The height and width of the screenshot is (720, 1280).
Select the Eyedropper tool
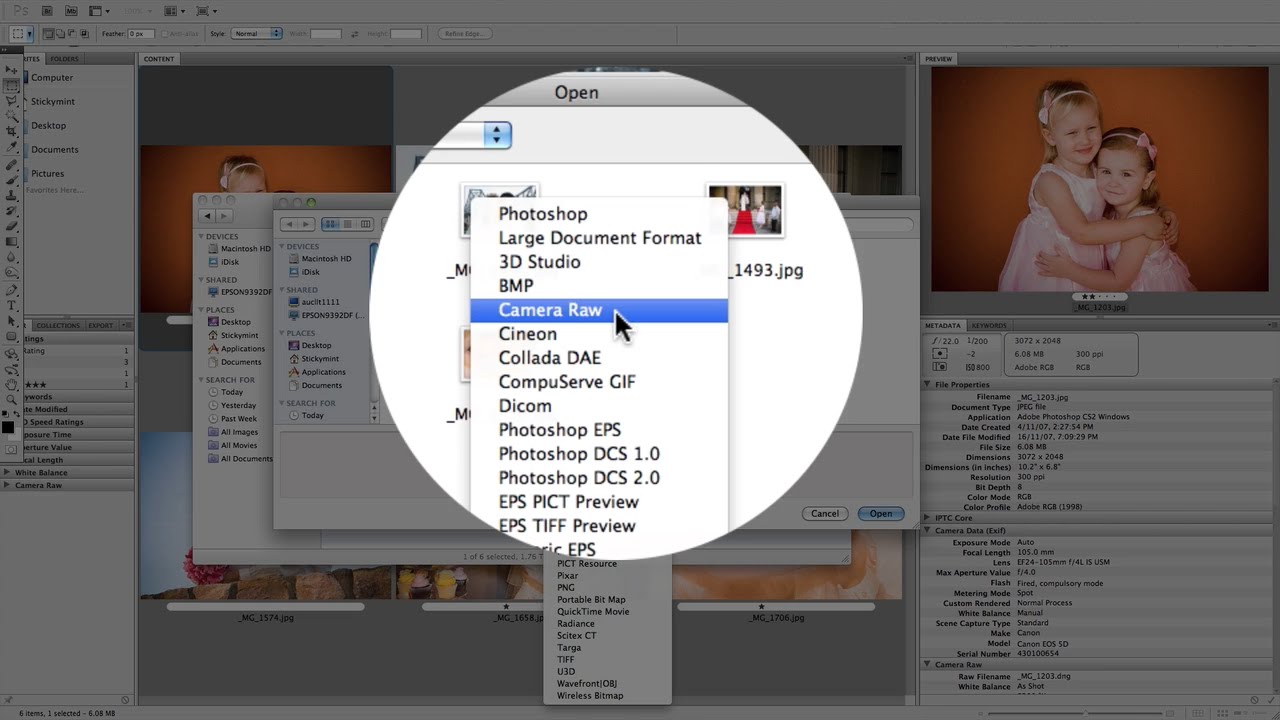pyautogui.click(x=12, y=147)
